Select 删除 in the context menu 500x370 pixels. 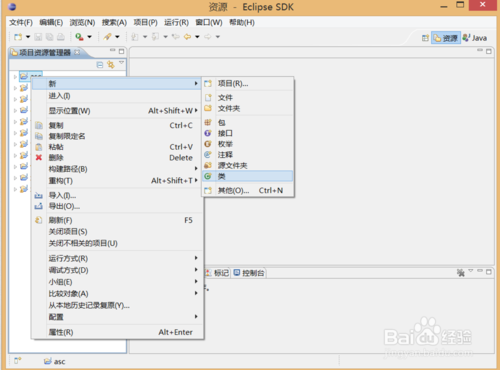[117, 158]
